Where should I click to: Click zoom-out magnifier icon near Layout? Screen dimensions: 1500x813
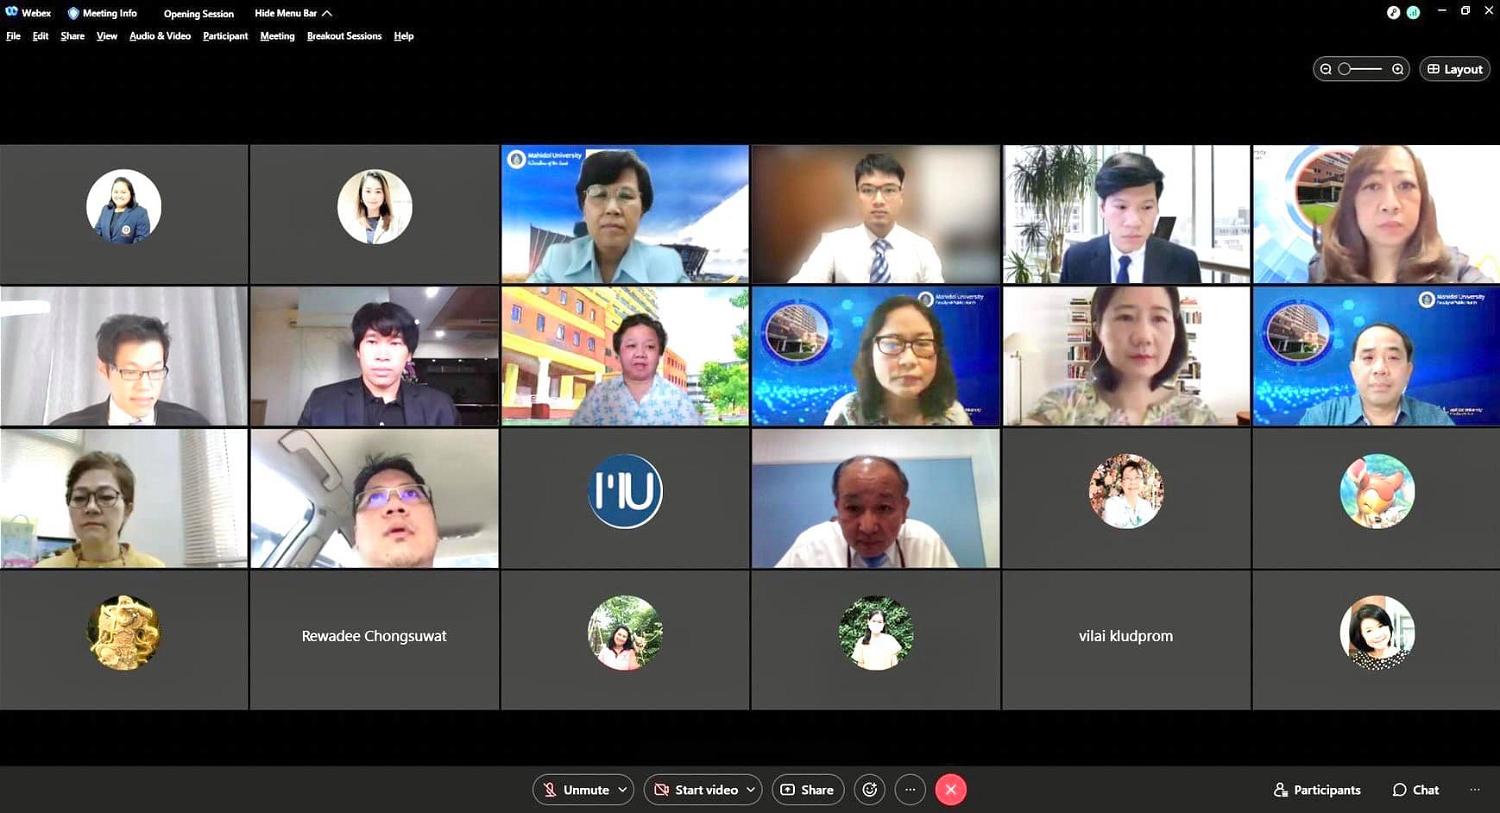pos(1326,69)
